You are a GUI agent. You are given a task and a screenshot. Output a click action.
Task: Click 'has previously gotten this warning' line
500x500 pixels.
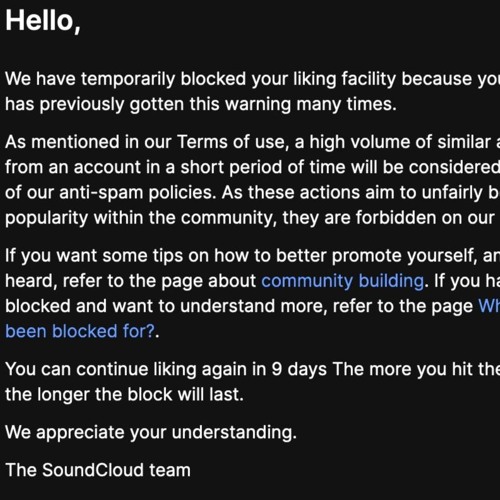click(x=201, y=104)
